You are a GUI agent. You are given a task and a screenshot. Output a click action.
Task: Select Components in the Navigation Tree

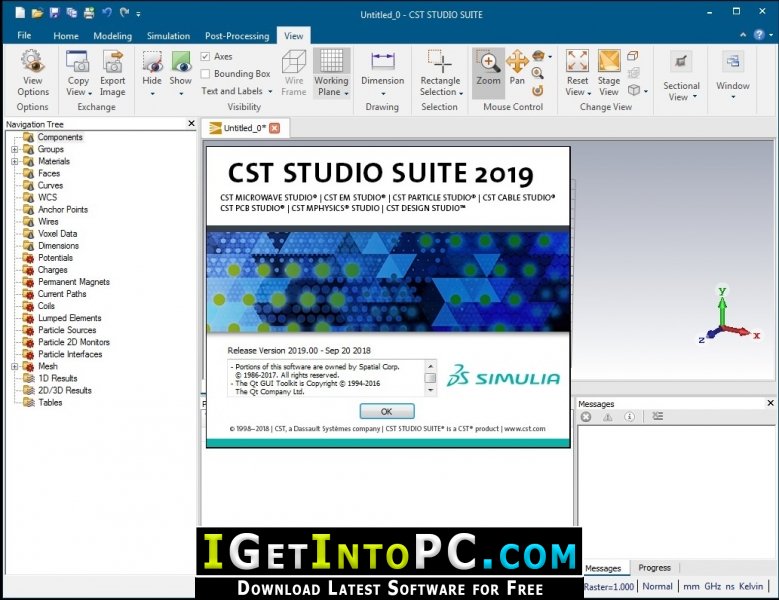[x=60, y=137]
